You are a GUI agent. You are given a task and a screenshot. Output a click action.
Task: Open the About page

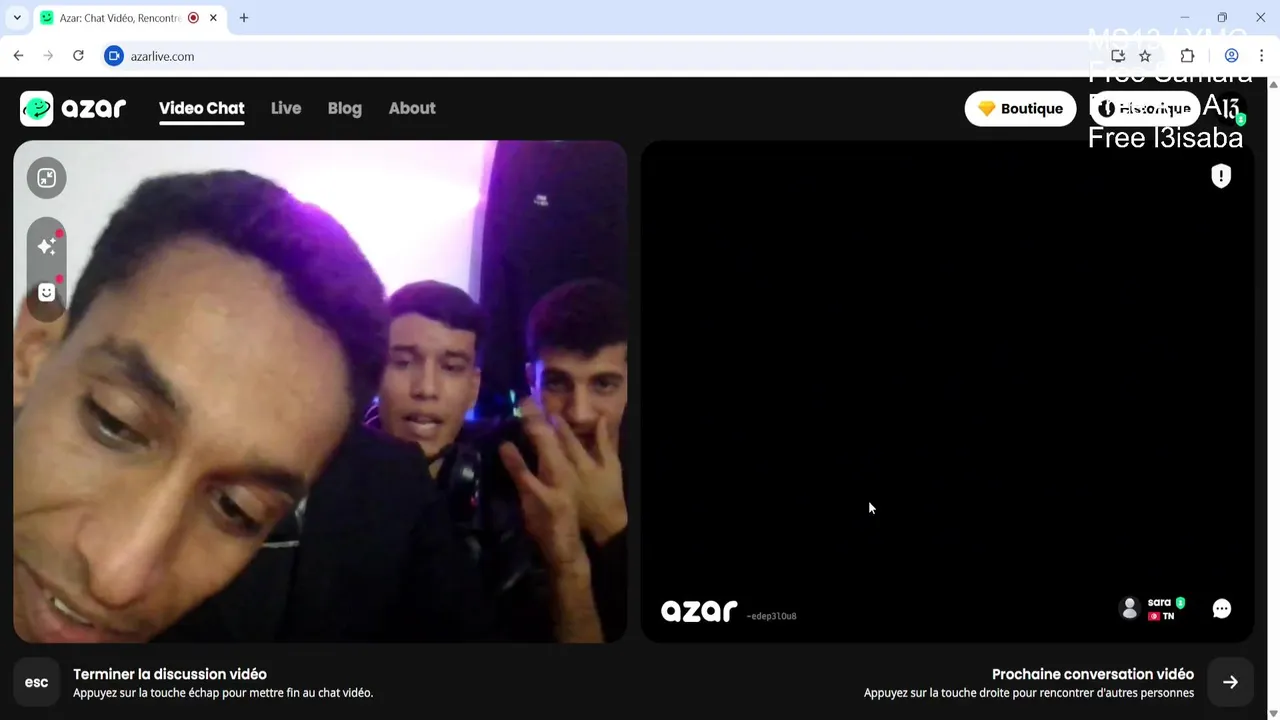412,108
